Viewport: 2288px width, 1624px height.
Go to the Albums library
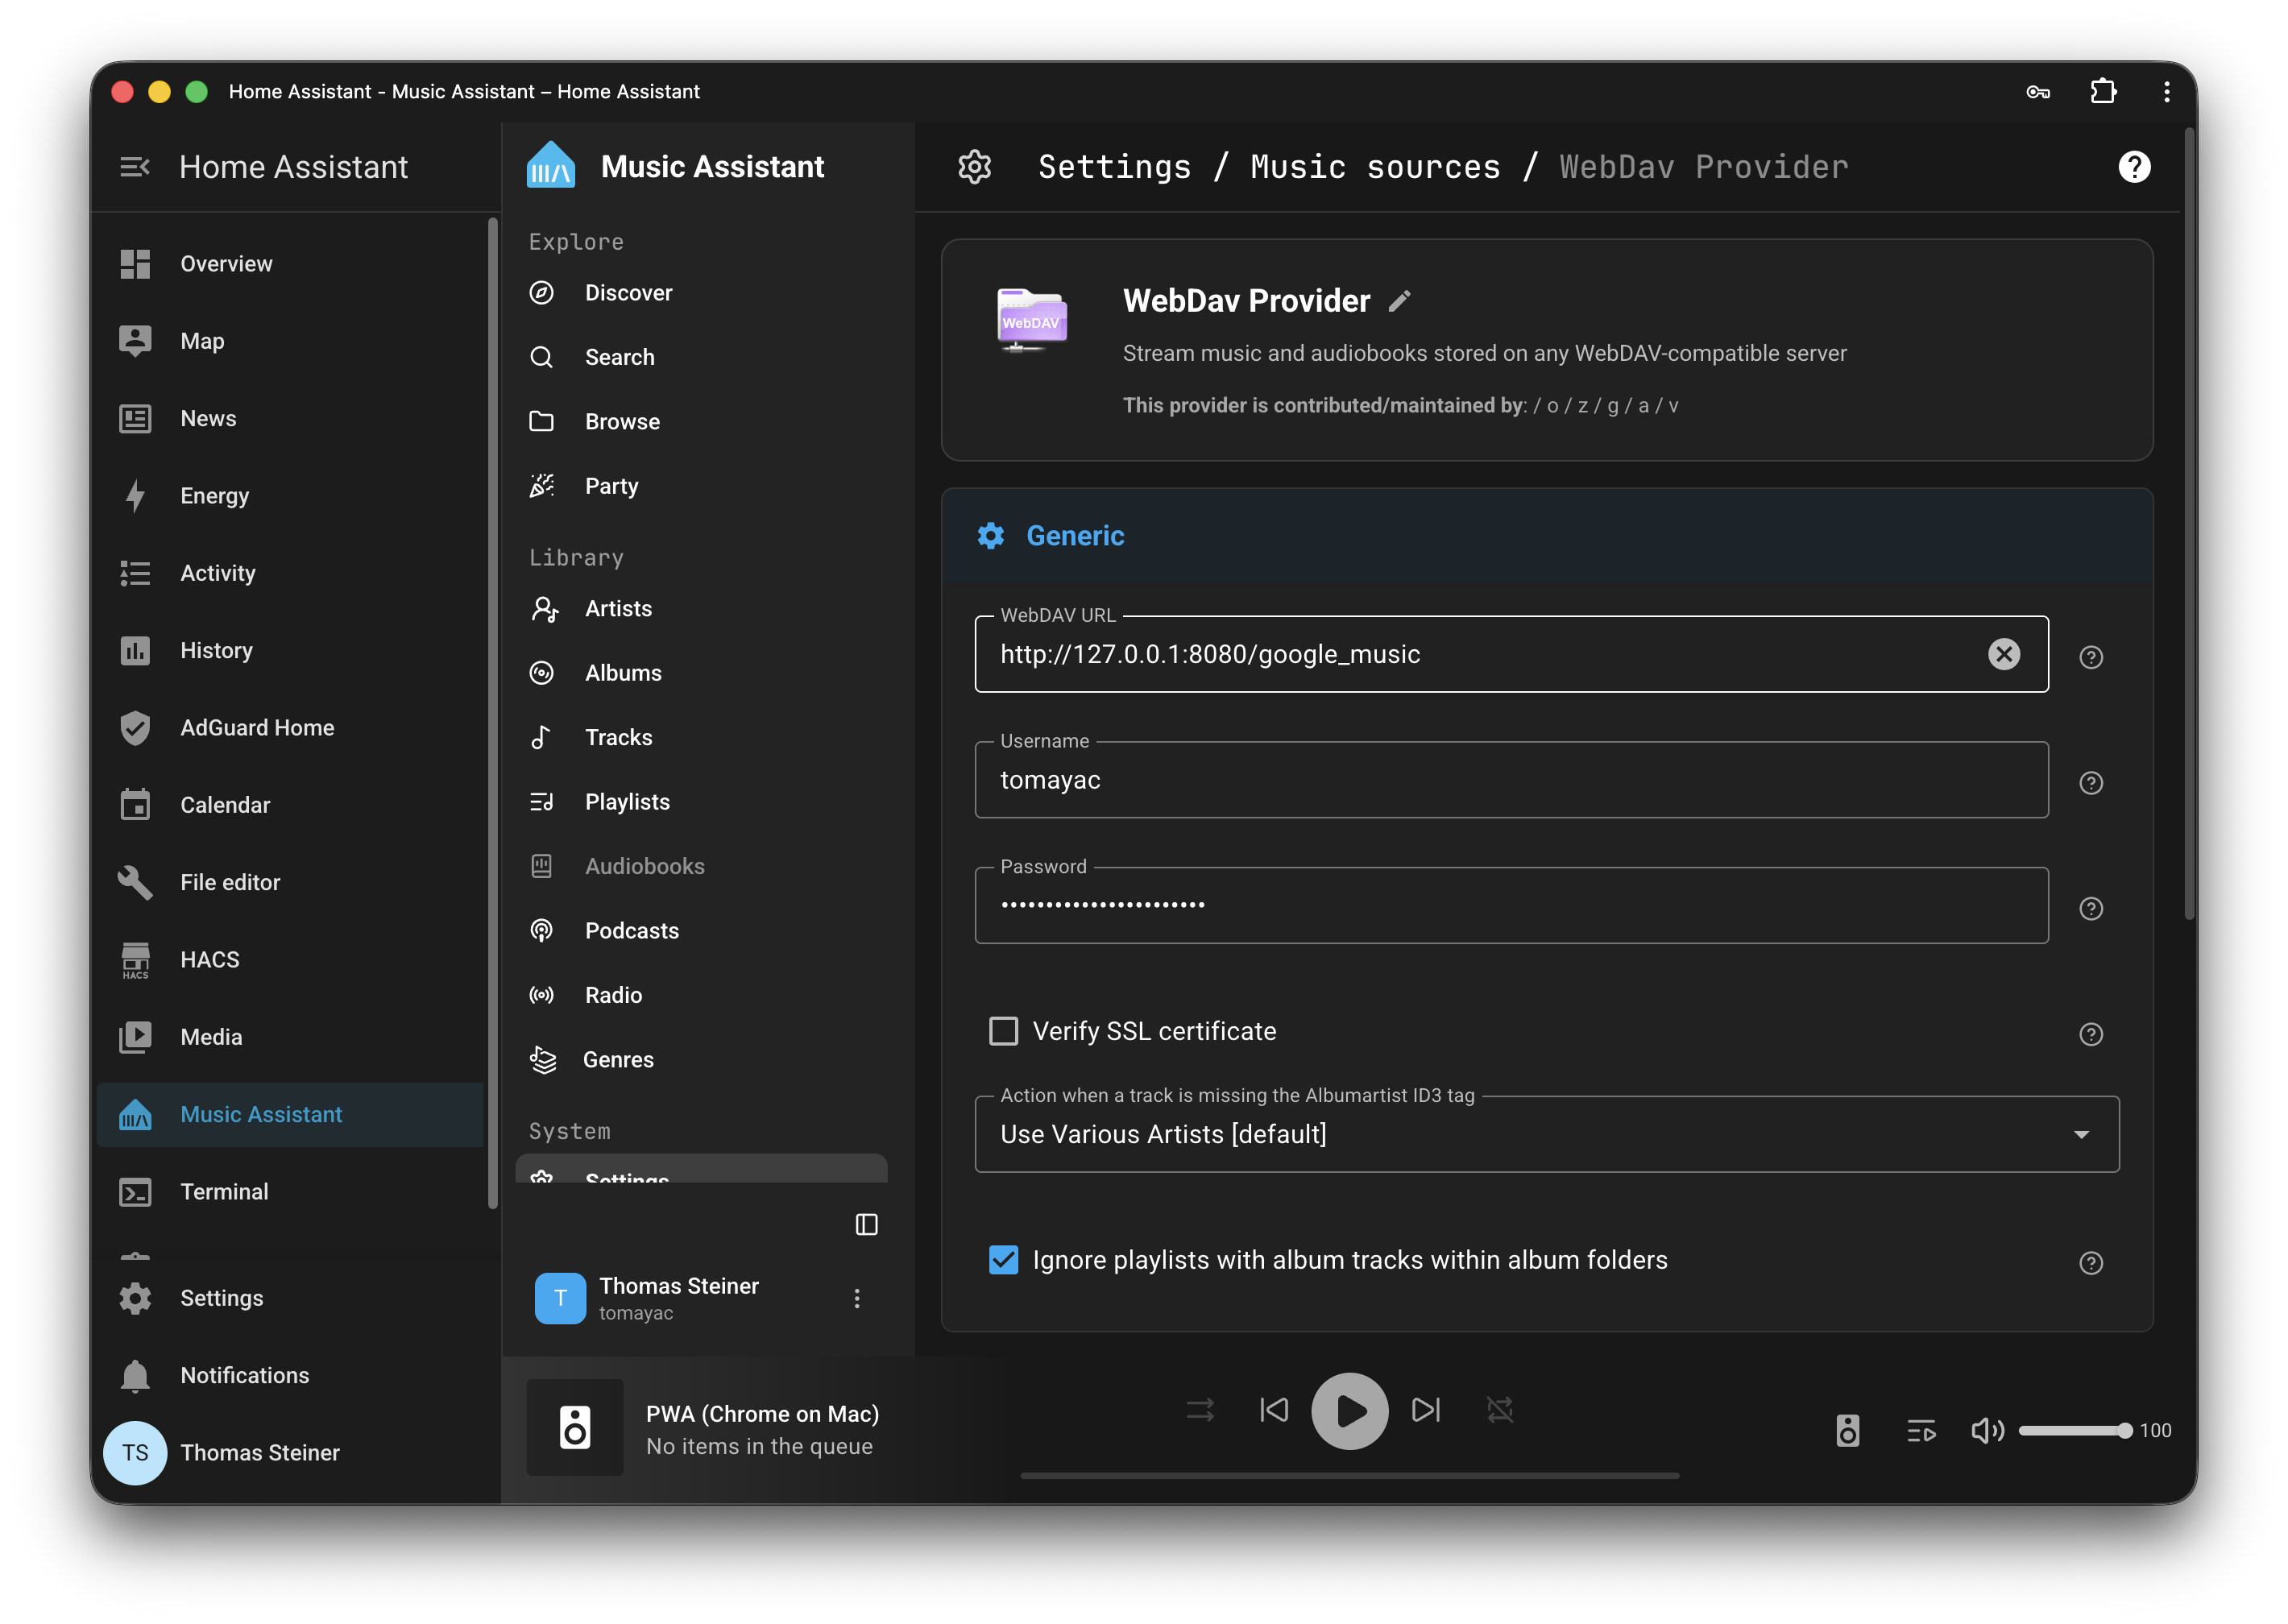[700, 673]
